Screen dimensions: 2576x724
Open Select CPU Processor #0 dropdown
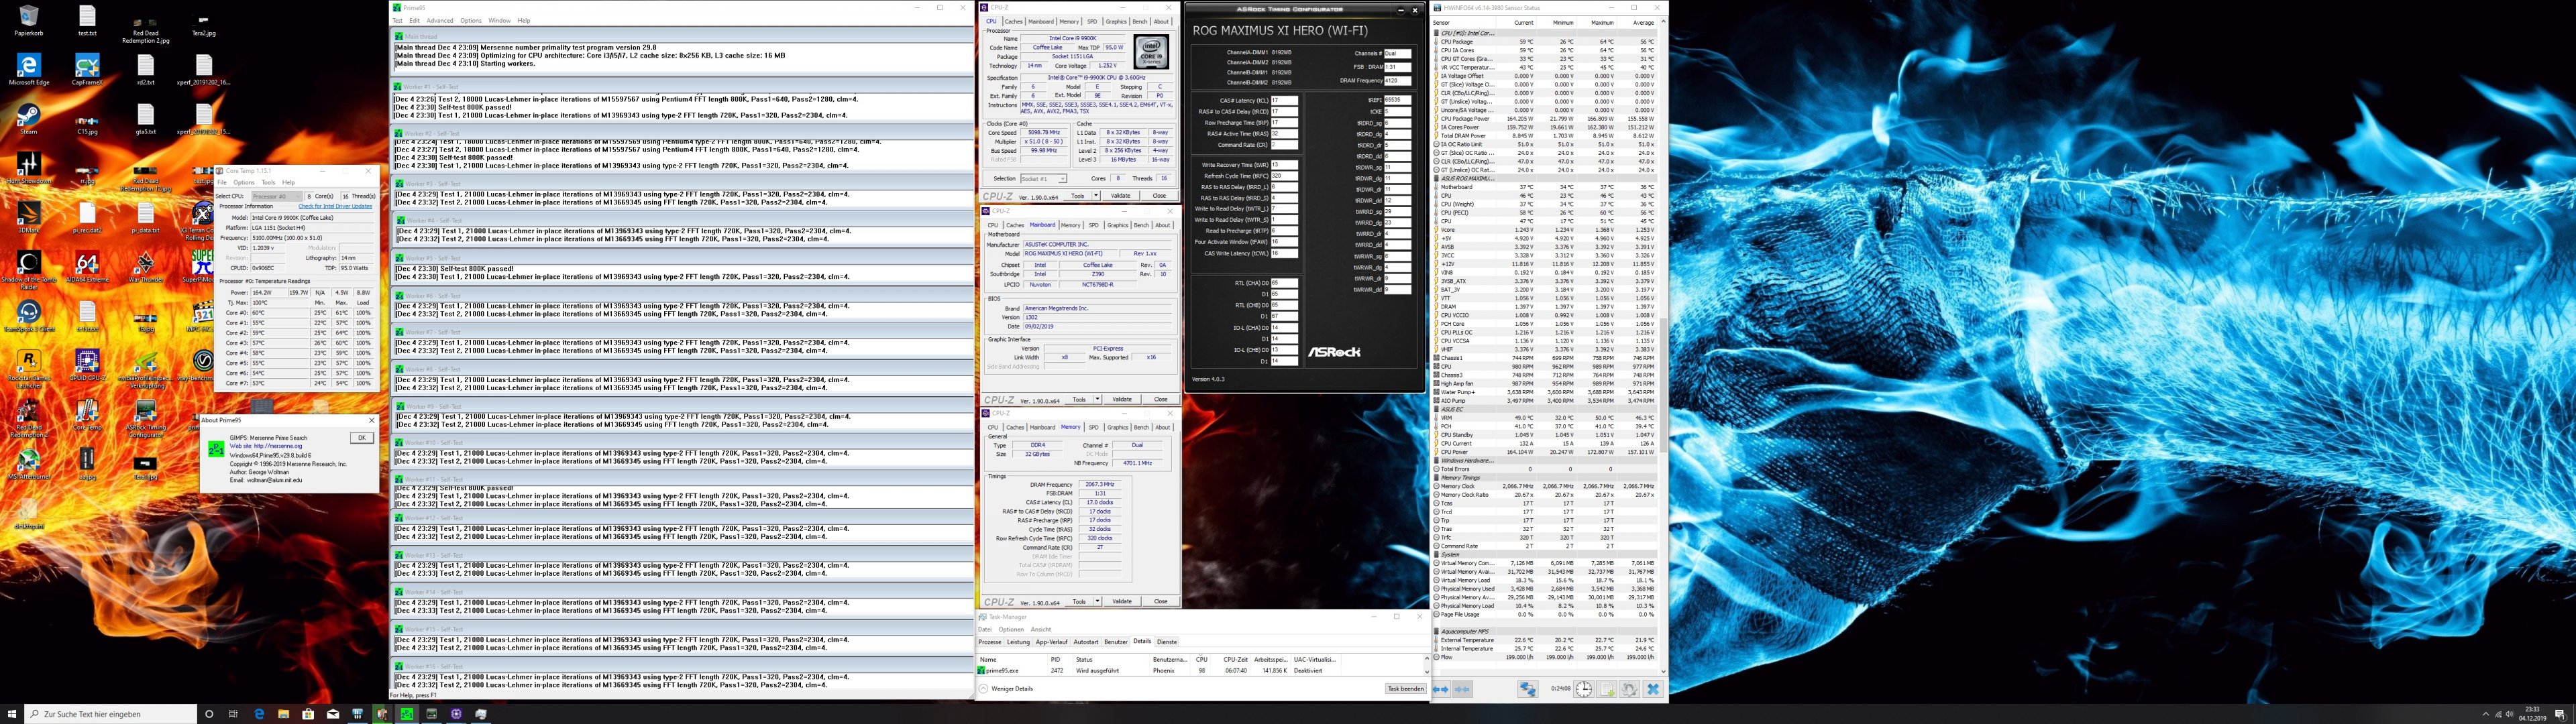[x=276, y=196]
